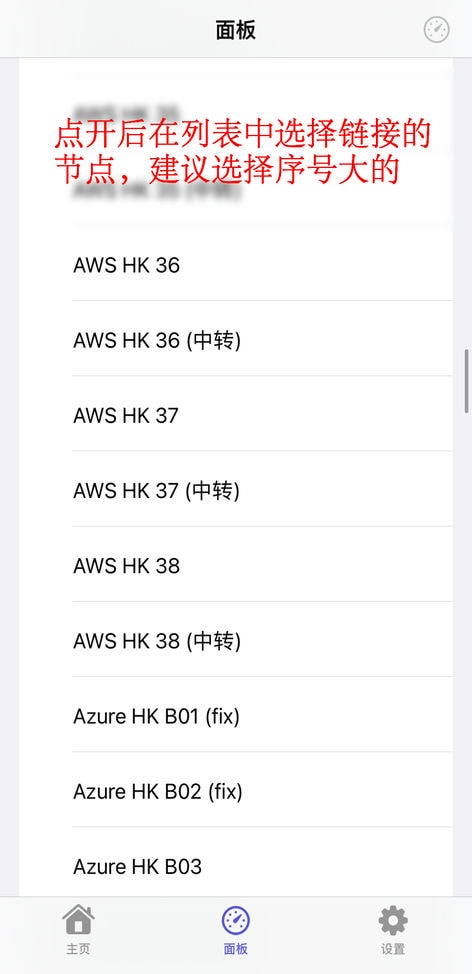The width and height of the screenshot is (472, 974).
Task: Pick AWS HK 38 from the list
Action: coord(262,566)
